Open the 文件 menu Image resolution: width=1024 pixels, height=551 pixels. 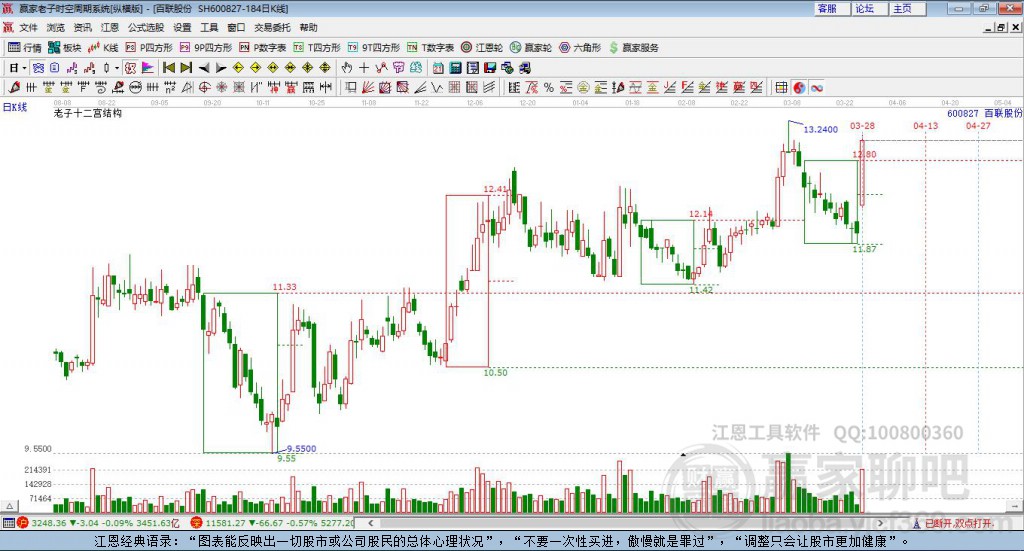tap(28, 27)
